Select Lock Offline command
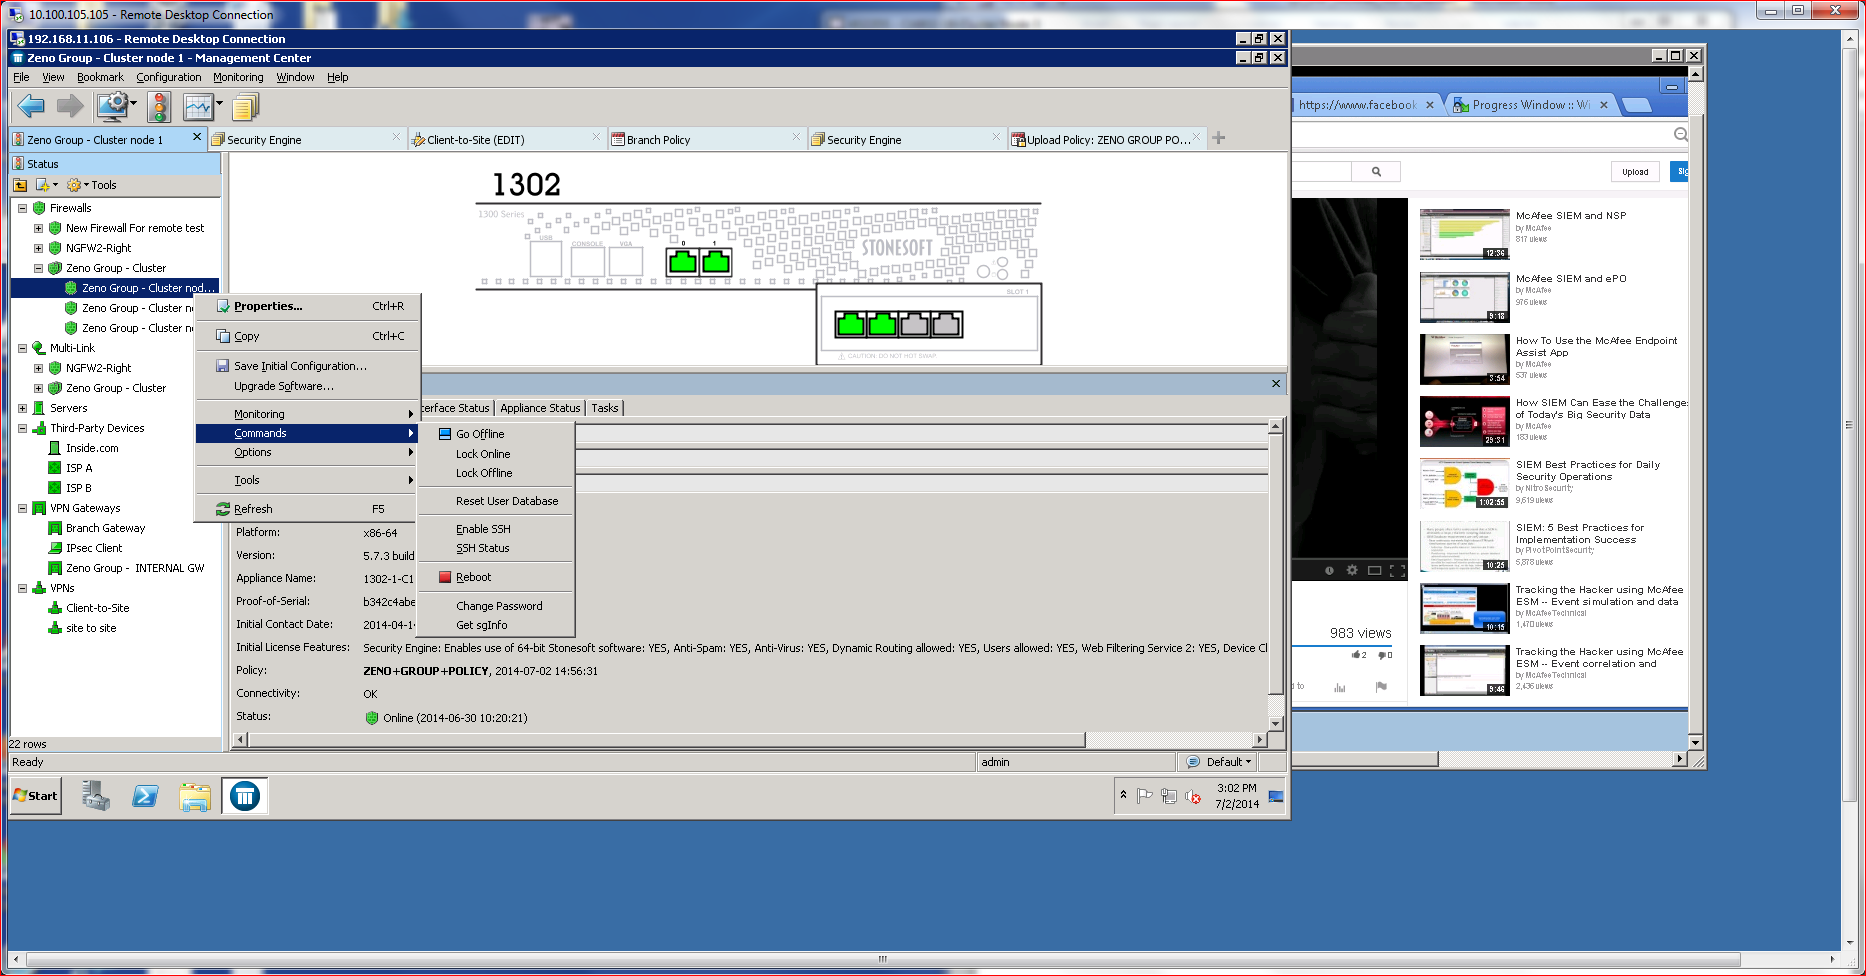Viewport: 1866px width, 976px height. (496, 473)
